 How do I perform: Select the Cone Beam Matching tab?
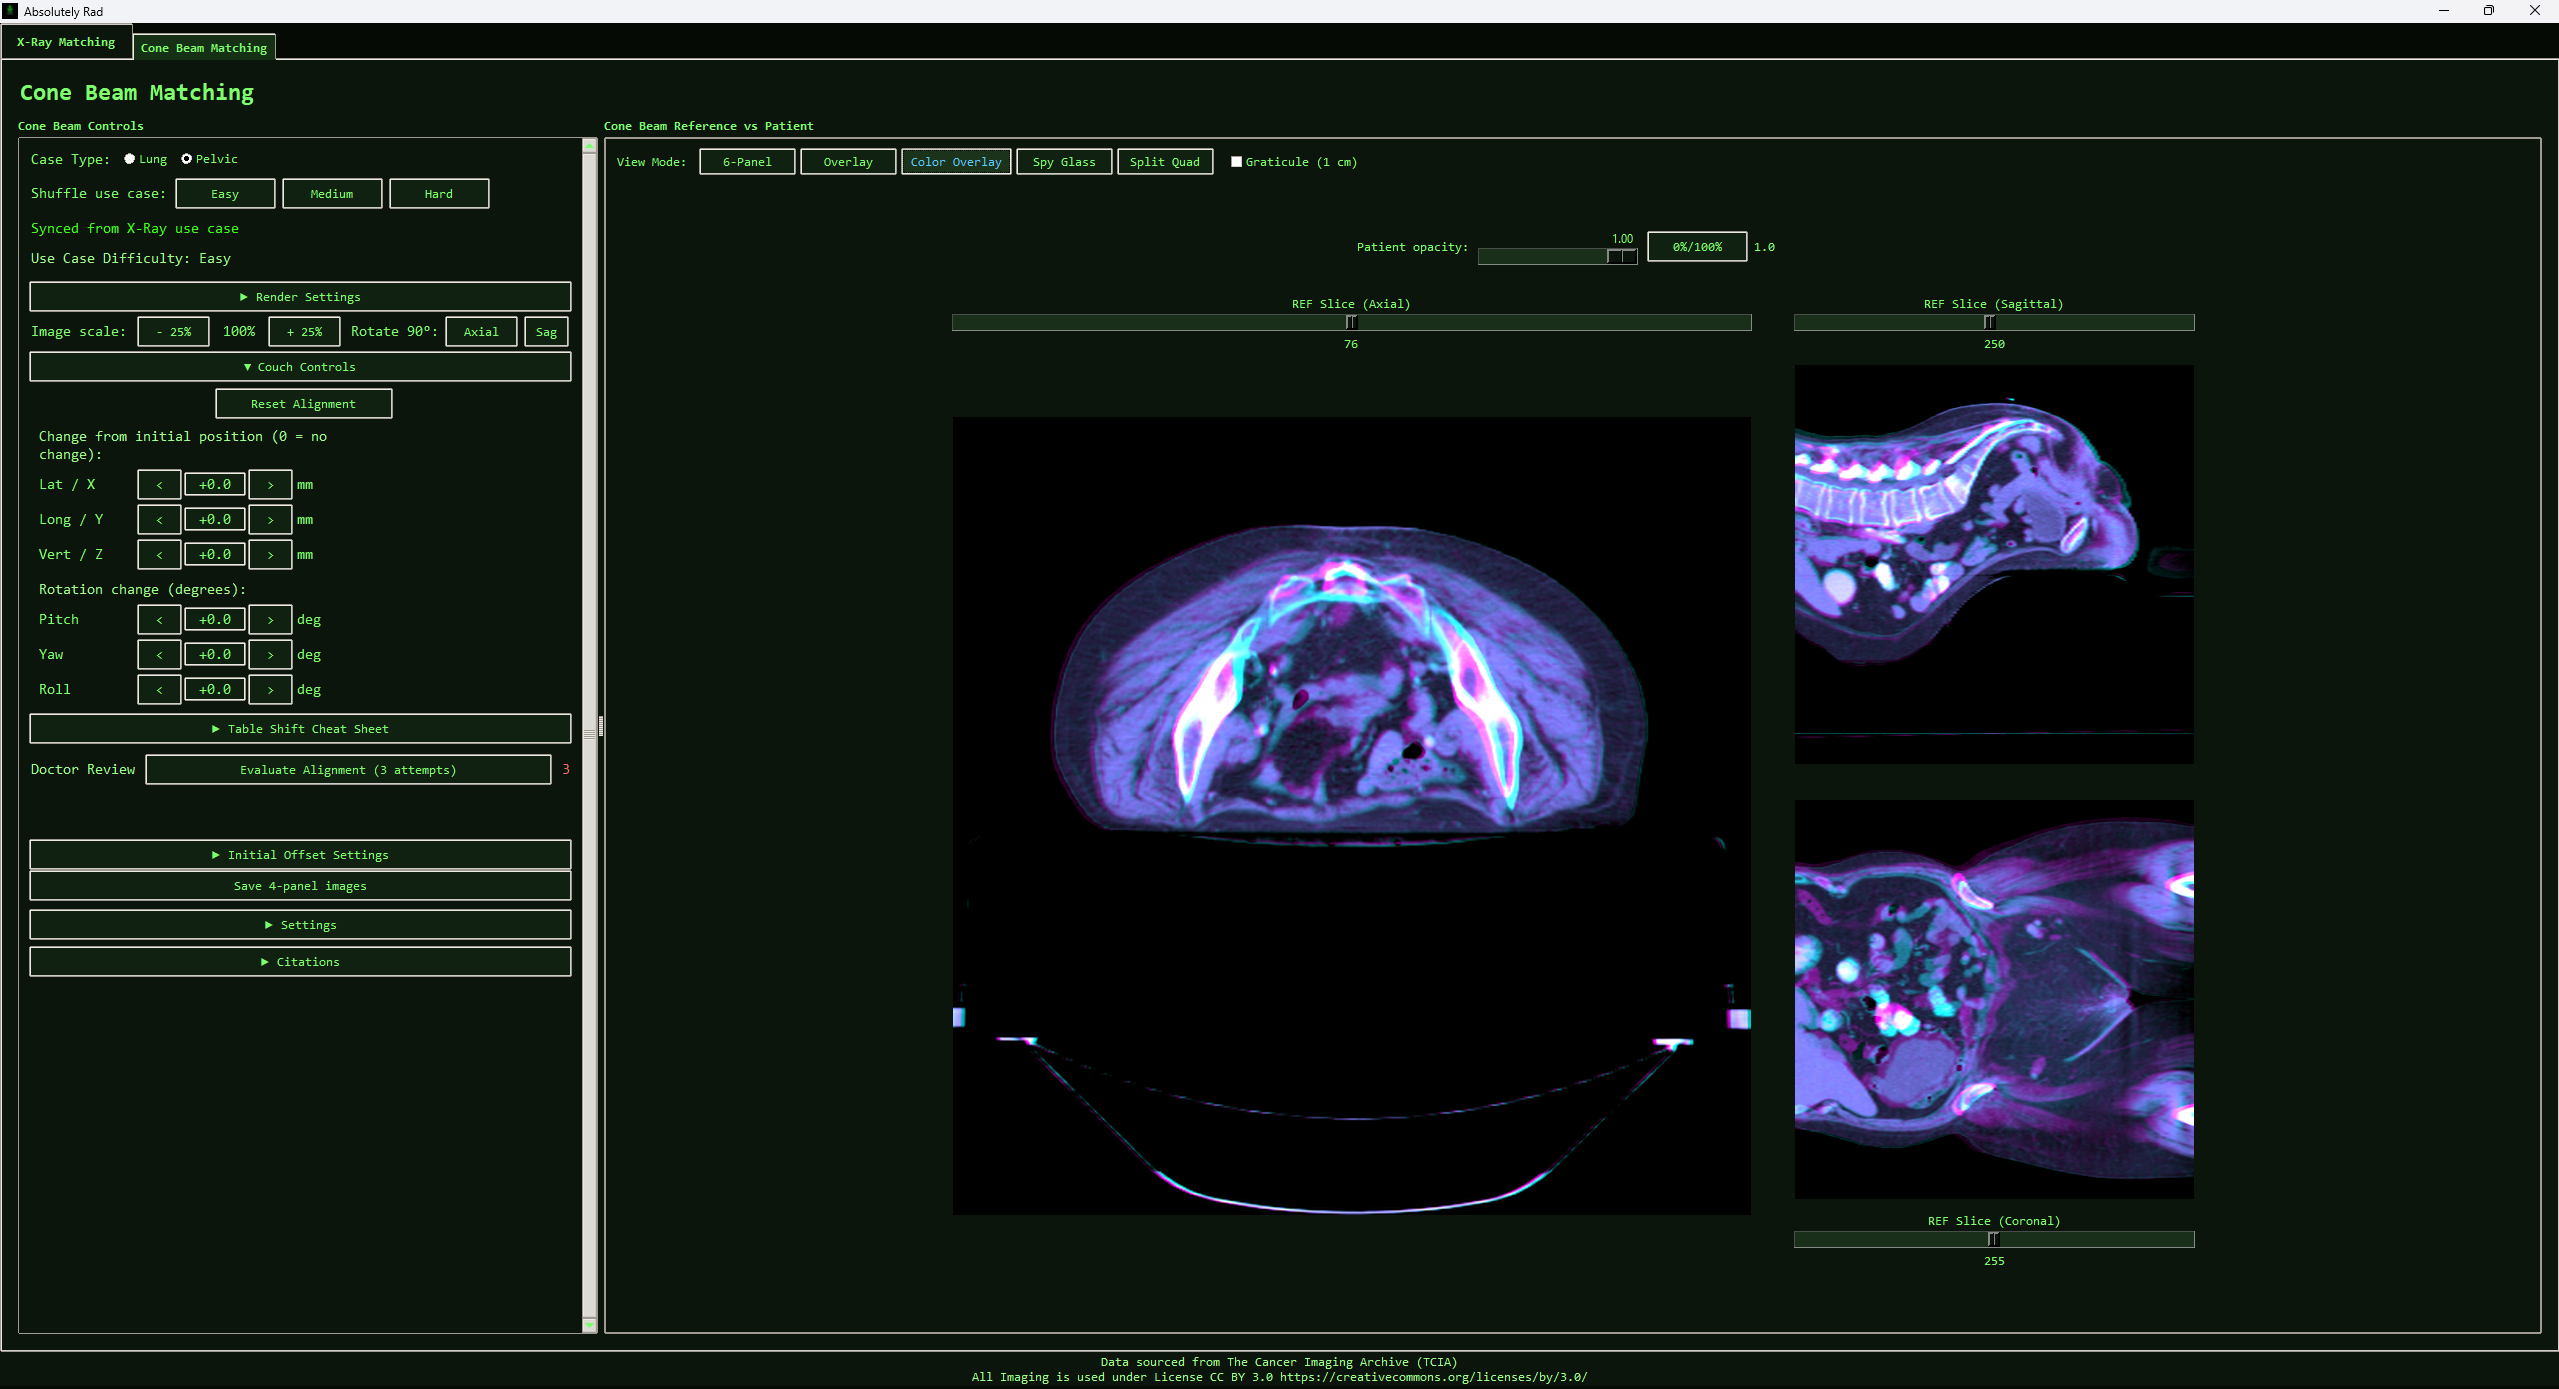(203, 47)
